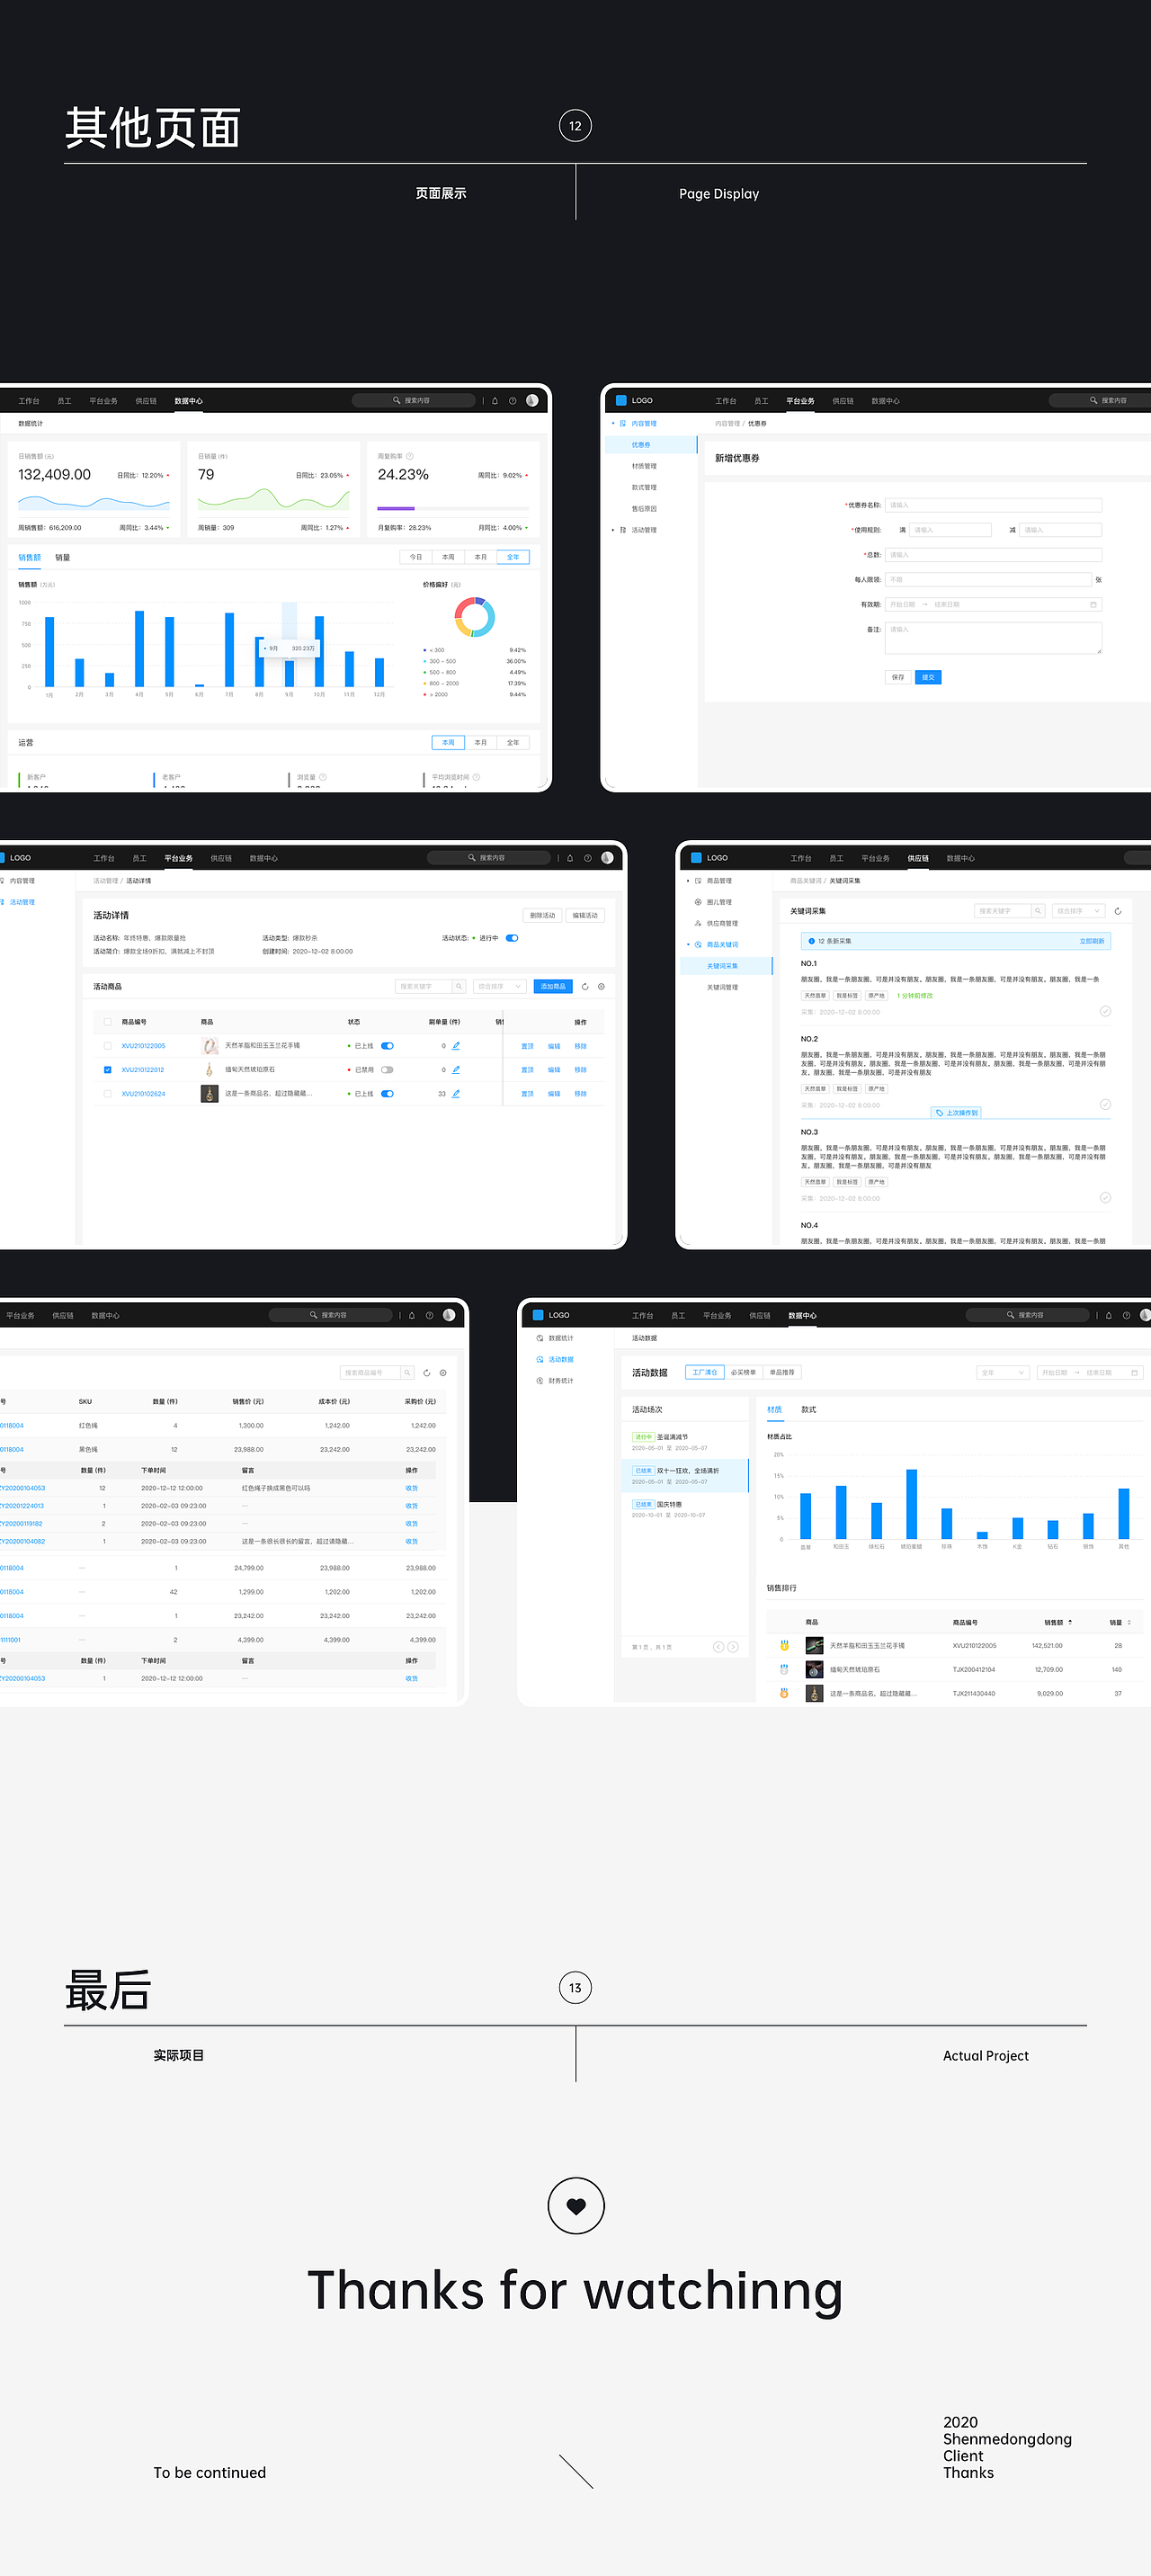Uncheck the checkbox for row XVU210122012
1151x2576 pixels.
coord(108,1070)
